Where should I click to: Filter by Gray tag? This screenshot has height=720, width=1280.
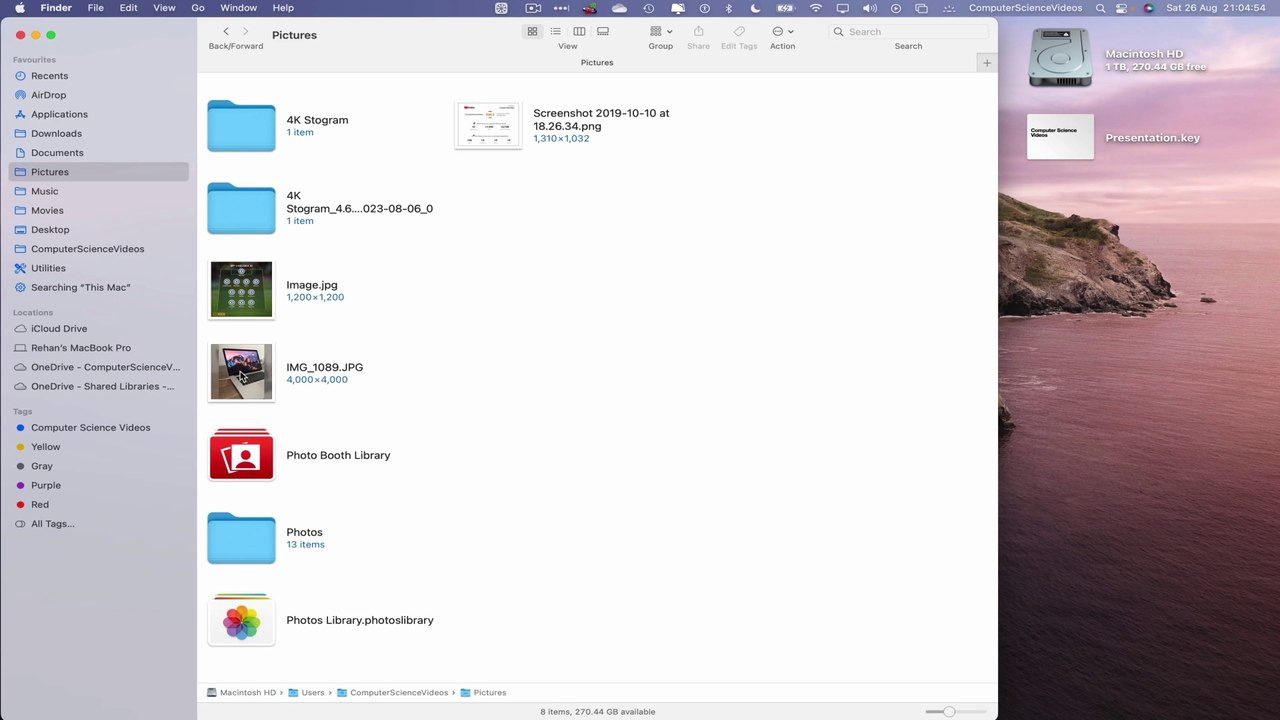coord(98,466)
